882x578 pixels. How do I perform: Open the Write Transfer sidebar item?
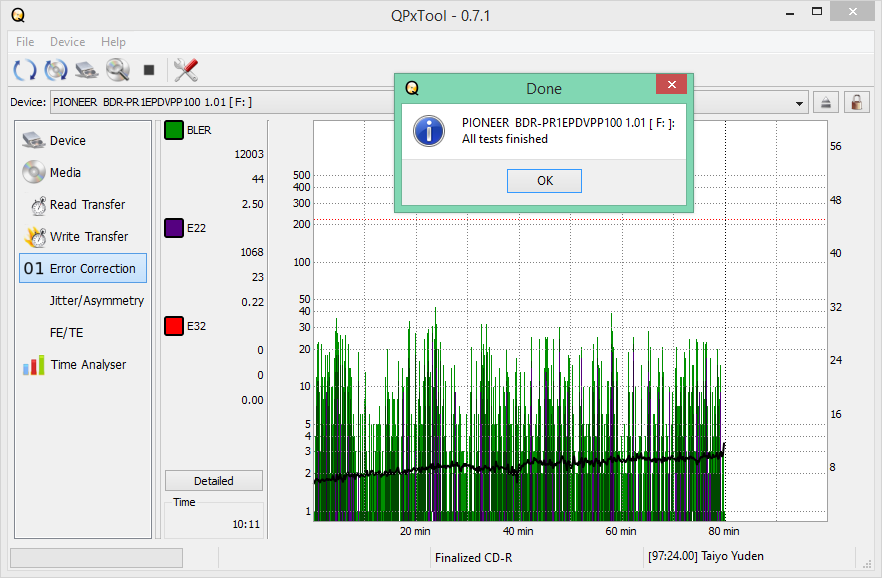click(83, 236)
